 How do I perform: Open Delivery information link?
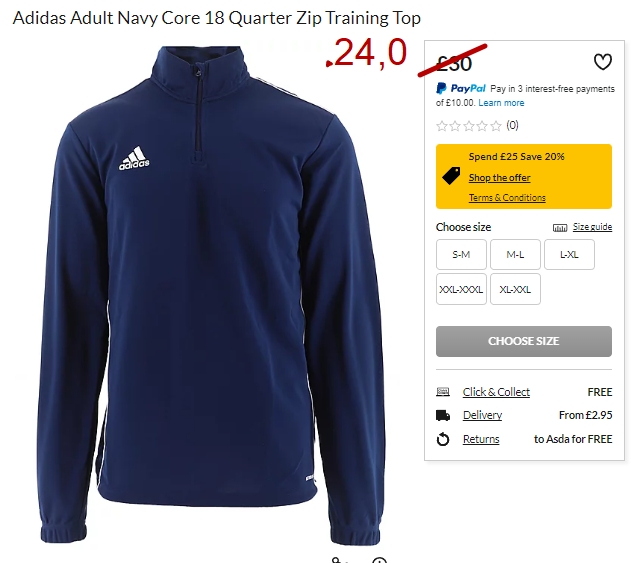482,415
